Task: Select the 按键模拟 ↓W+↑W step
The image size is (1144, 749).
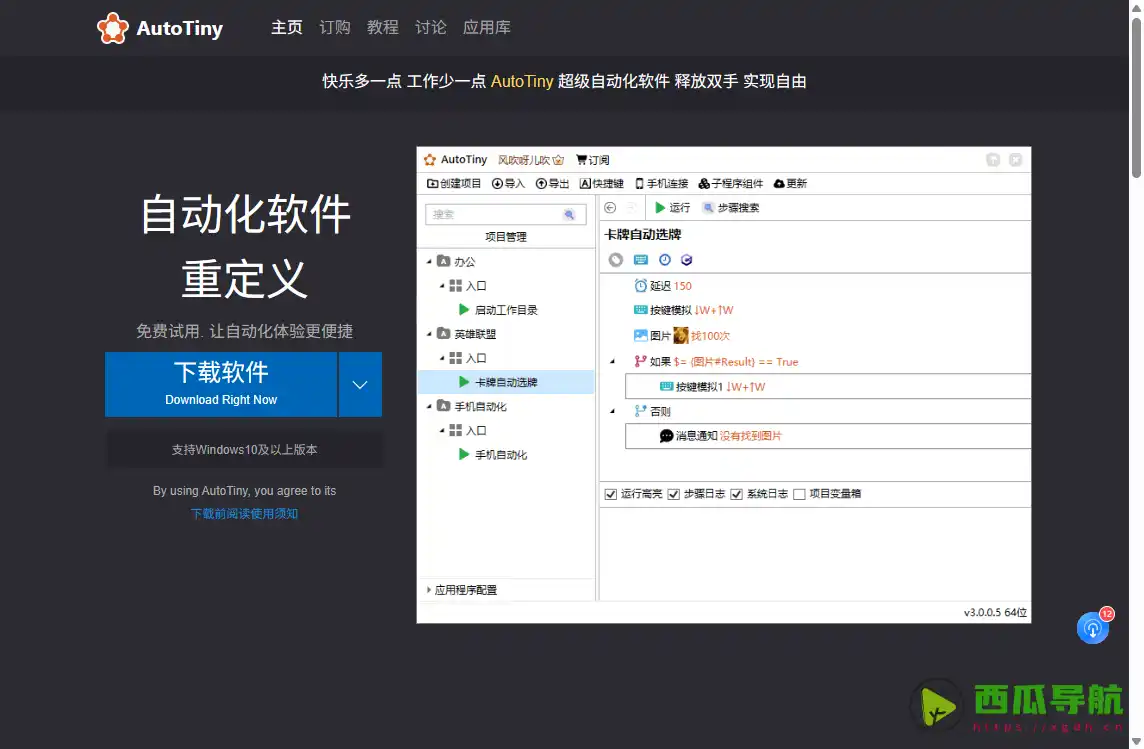Action: tap(684, 310)
